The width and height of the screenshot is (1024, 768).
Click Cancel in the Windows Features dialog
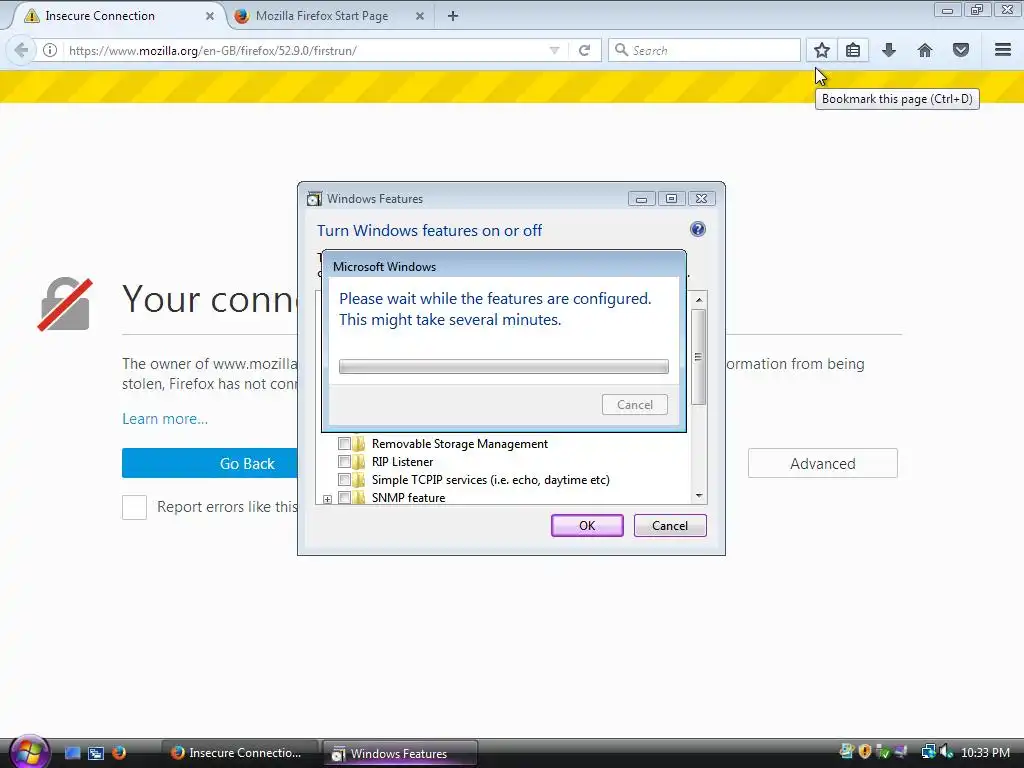pos(670,526)
